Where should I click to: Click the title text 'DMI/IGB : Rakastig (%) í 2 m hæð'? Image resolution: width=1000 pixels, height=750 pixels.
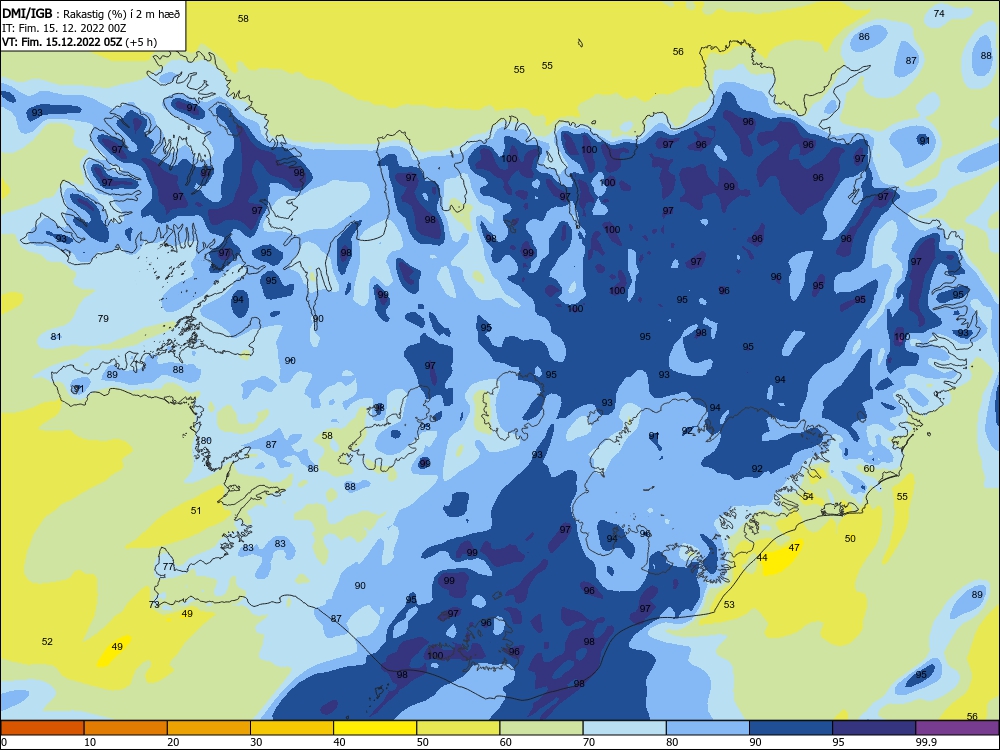92,13
